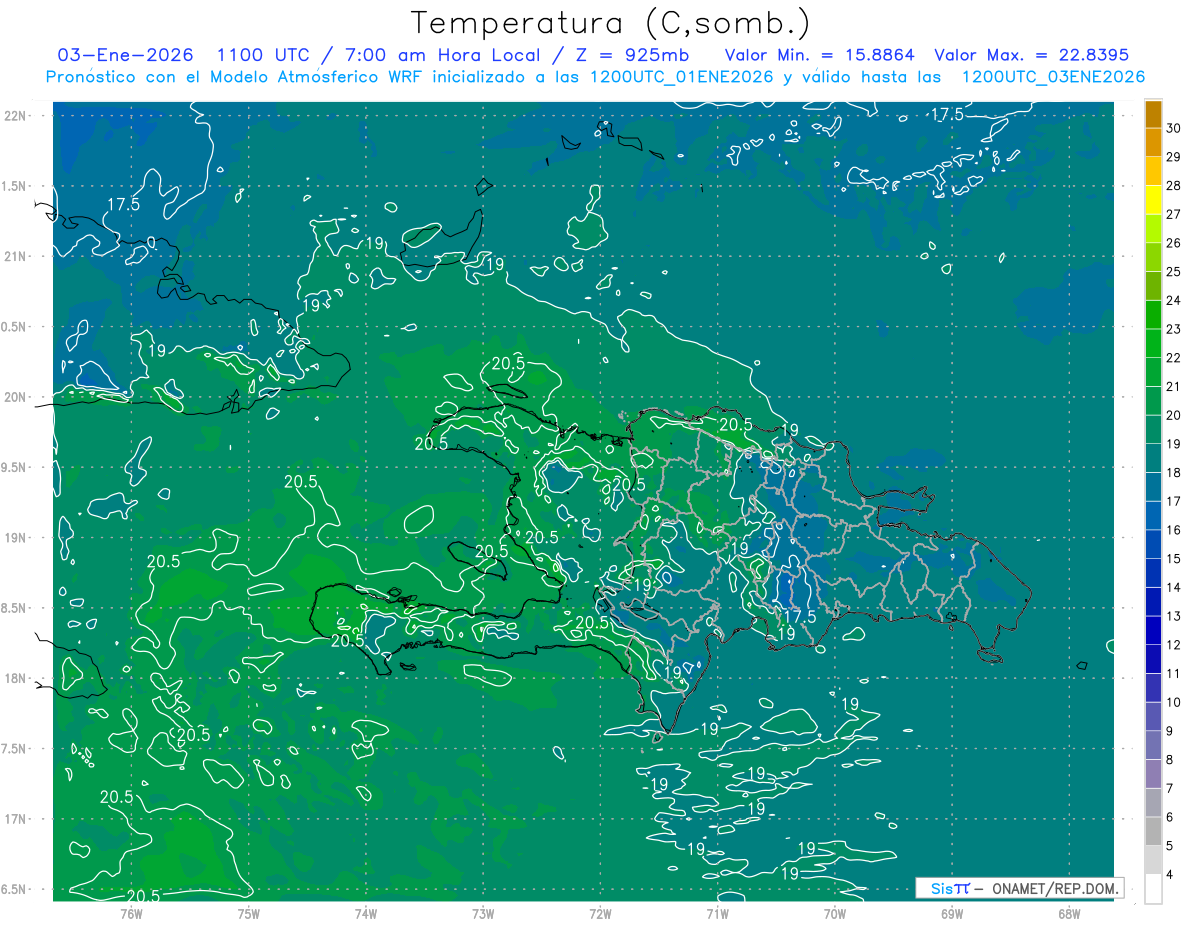Image resolution: width=1200 pixels, height=927 pixels.
Task: Click the color scale label "12"
Action: 1174,645
